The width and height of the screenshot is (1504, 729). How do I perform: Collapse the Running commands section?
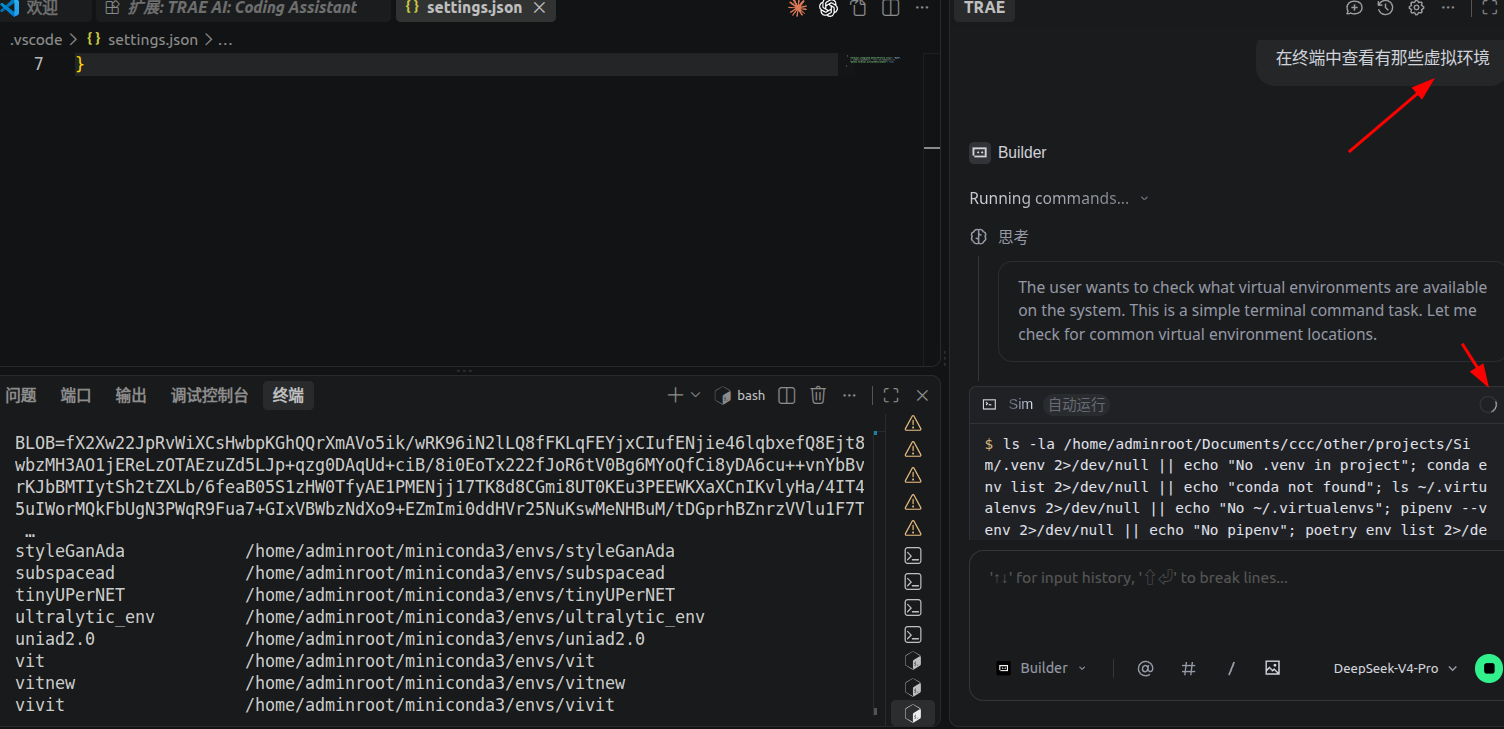pos(1059,199)
